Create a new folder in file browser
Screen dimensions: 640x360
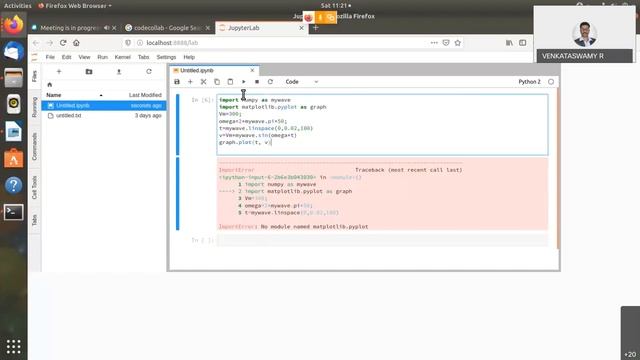click(x=89, y=71)
